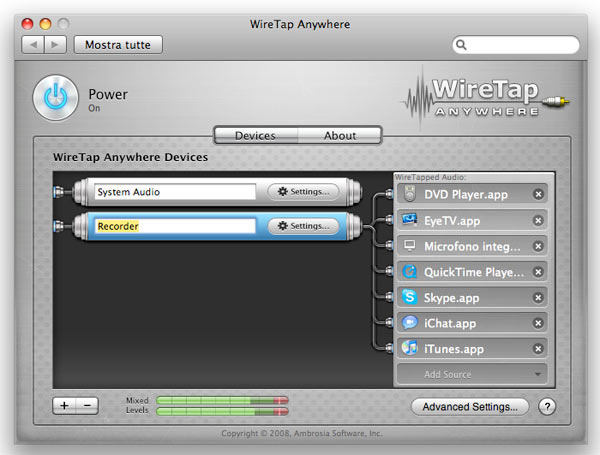
Task: Click the iTunes.app icon
Action: coord(408,349)
